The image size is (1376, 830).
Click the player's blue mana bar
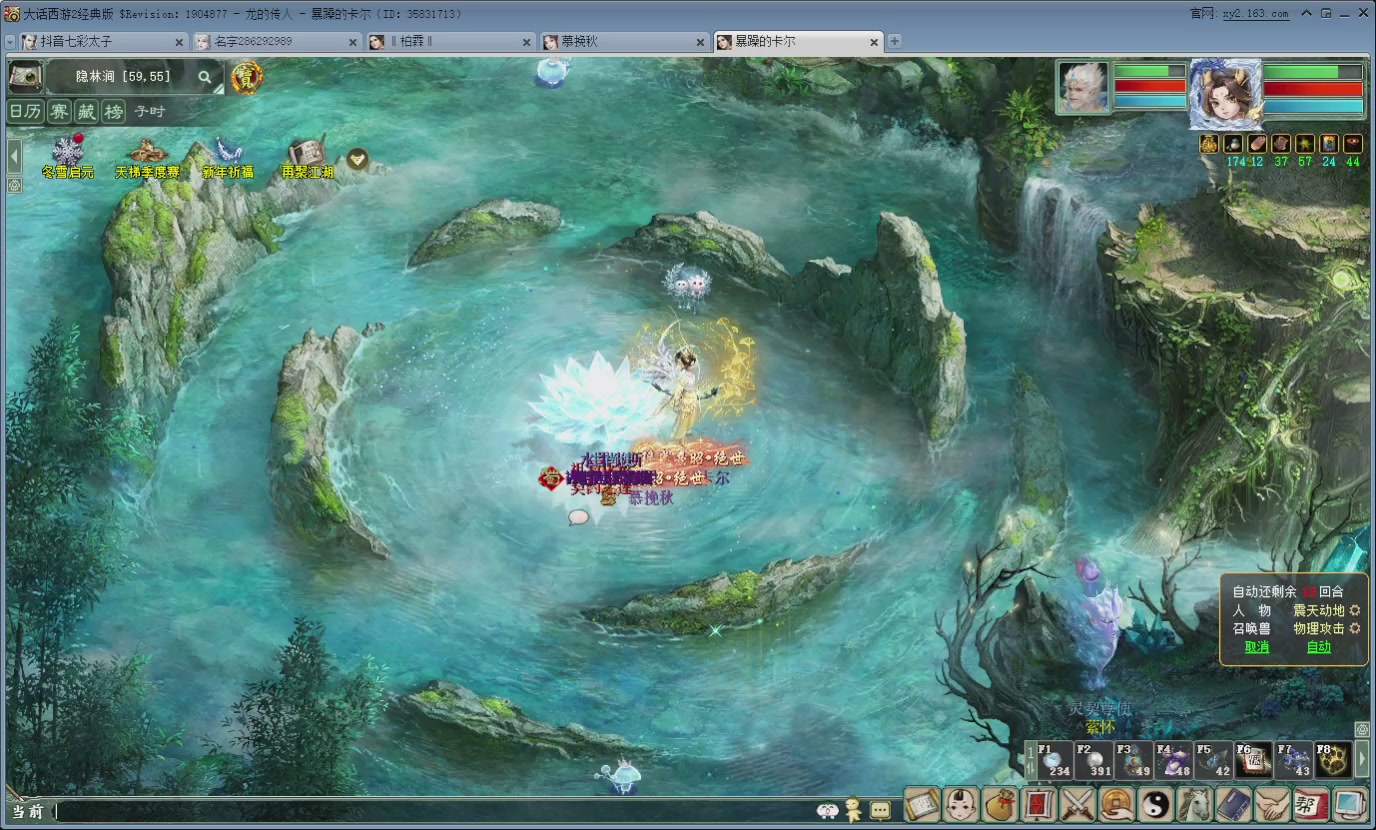pyautogui.click(x=1312, y=106)
